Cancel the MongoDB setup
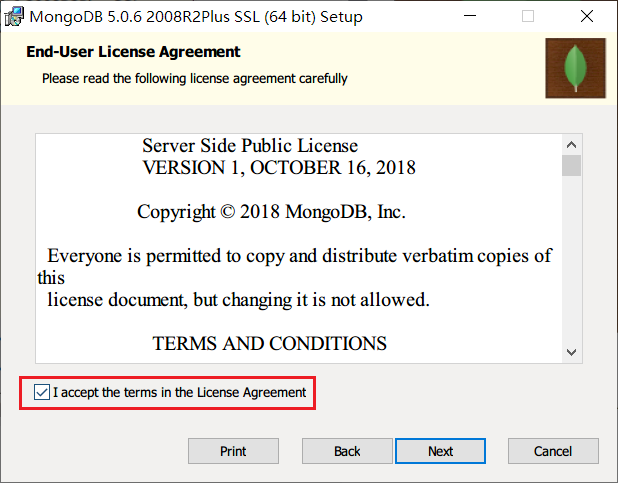This screenshot has height=483, width=618. pyautogui.click(x=553, y=451)
